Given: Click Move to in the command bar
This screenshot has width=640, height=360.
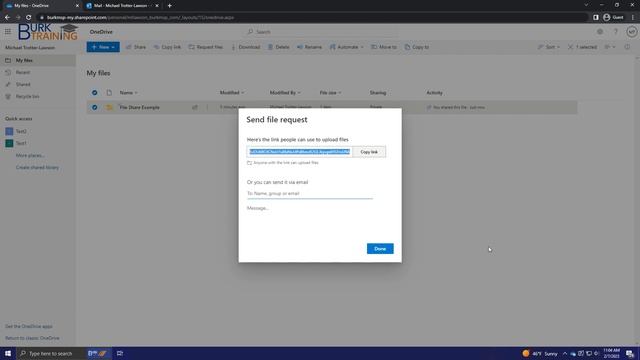Looking at the screenshot, I should pos(384,47).
